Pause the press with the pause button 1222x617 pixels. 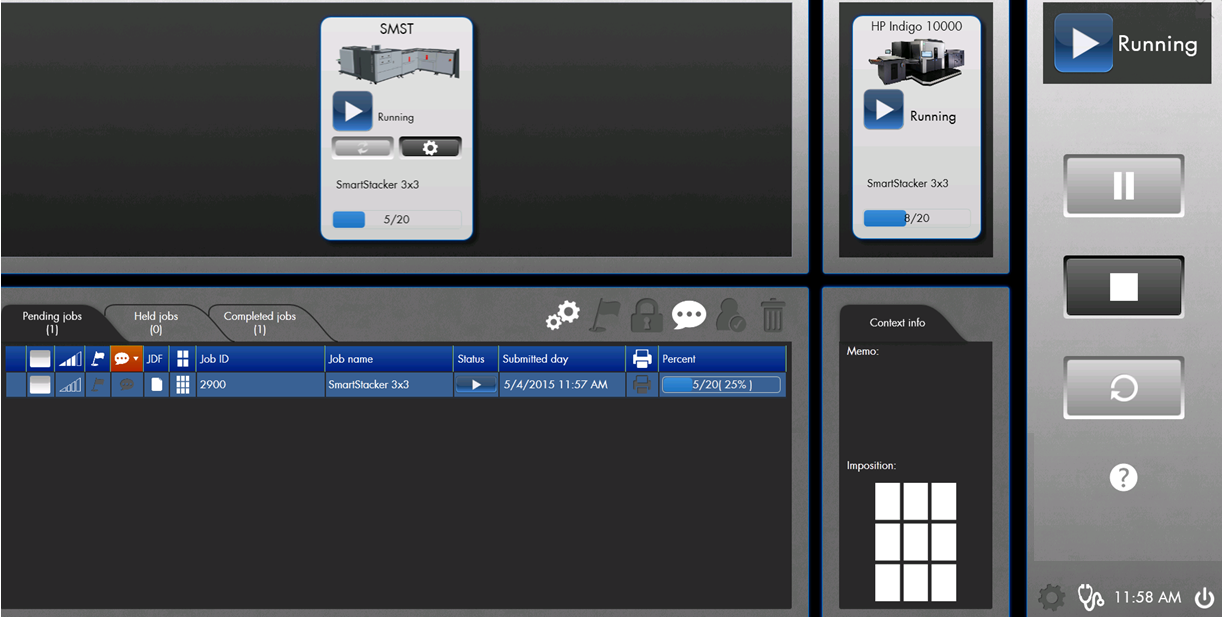1123,185
